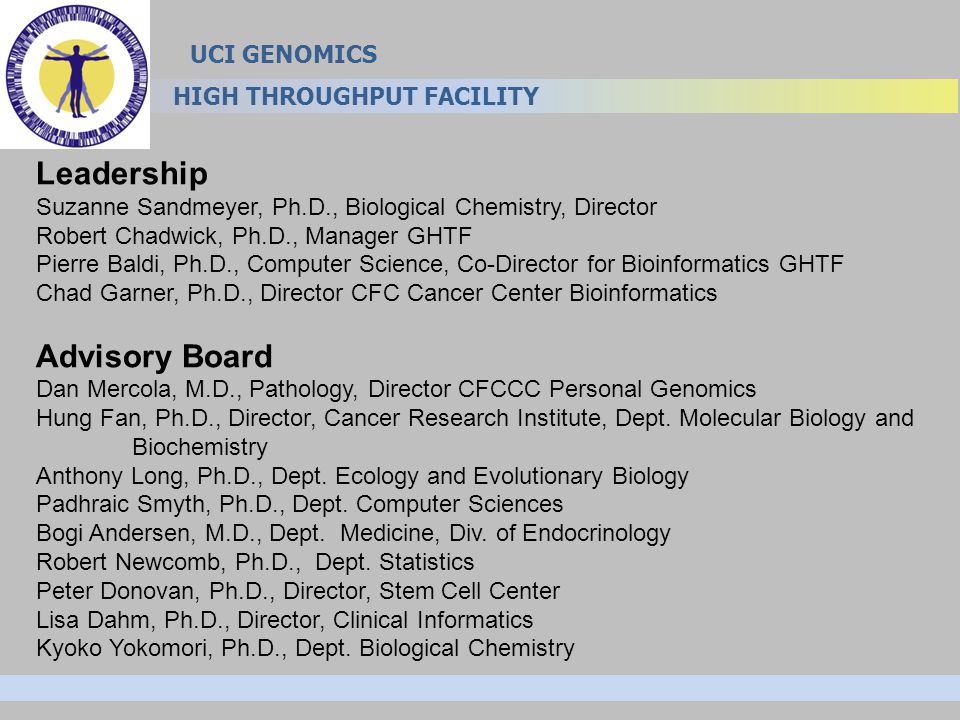This screenshot has height=720, width=960.
Task: Click the Robert Chadwick Manager GHTF line
Action: [254, 236]
